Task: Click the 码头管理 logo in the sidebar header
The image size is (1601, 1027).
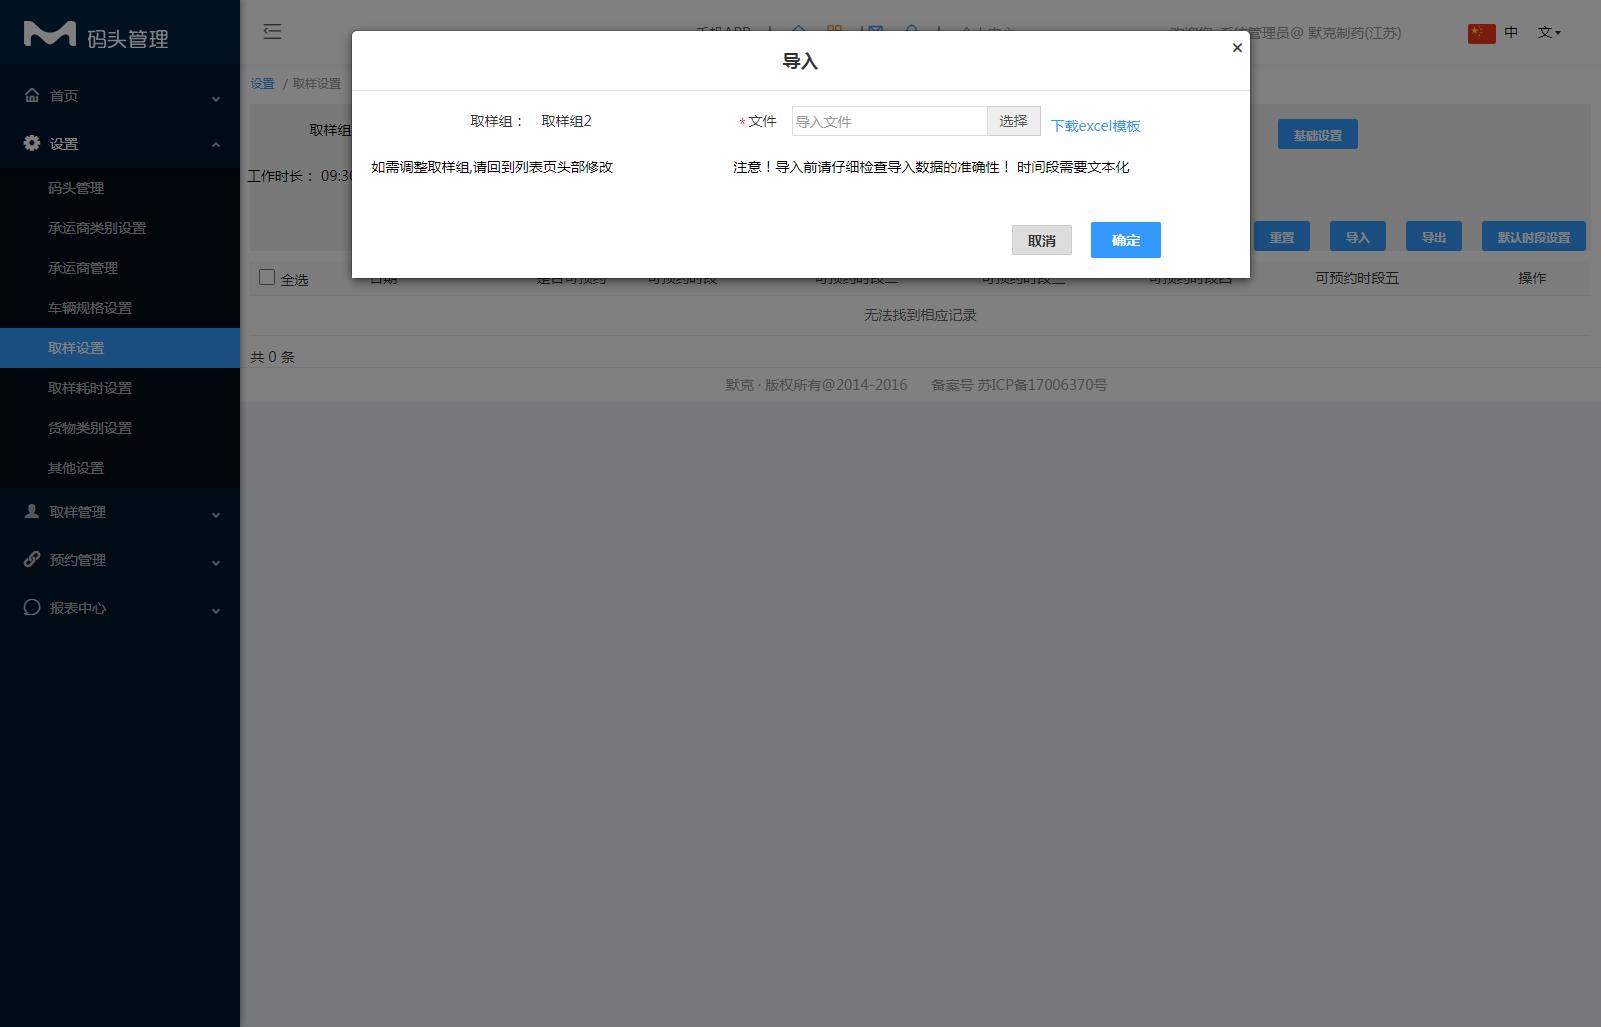Action: 96,36
